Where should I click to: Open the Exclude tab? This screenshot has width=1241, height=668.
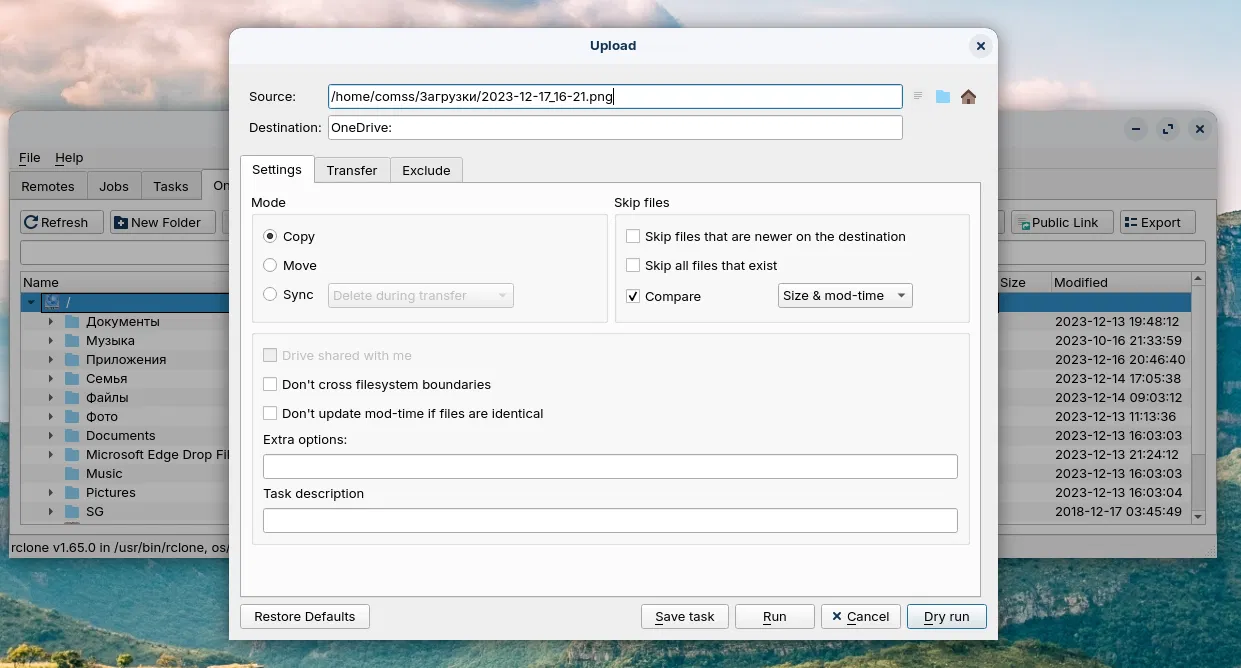point(426,170)
